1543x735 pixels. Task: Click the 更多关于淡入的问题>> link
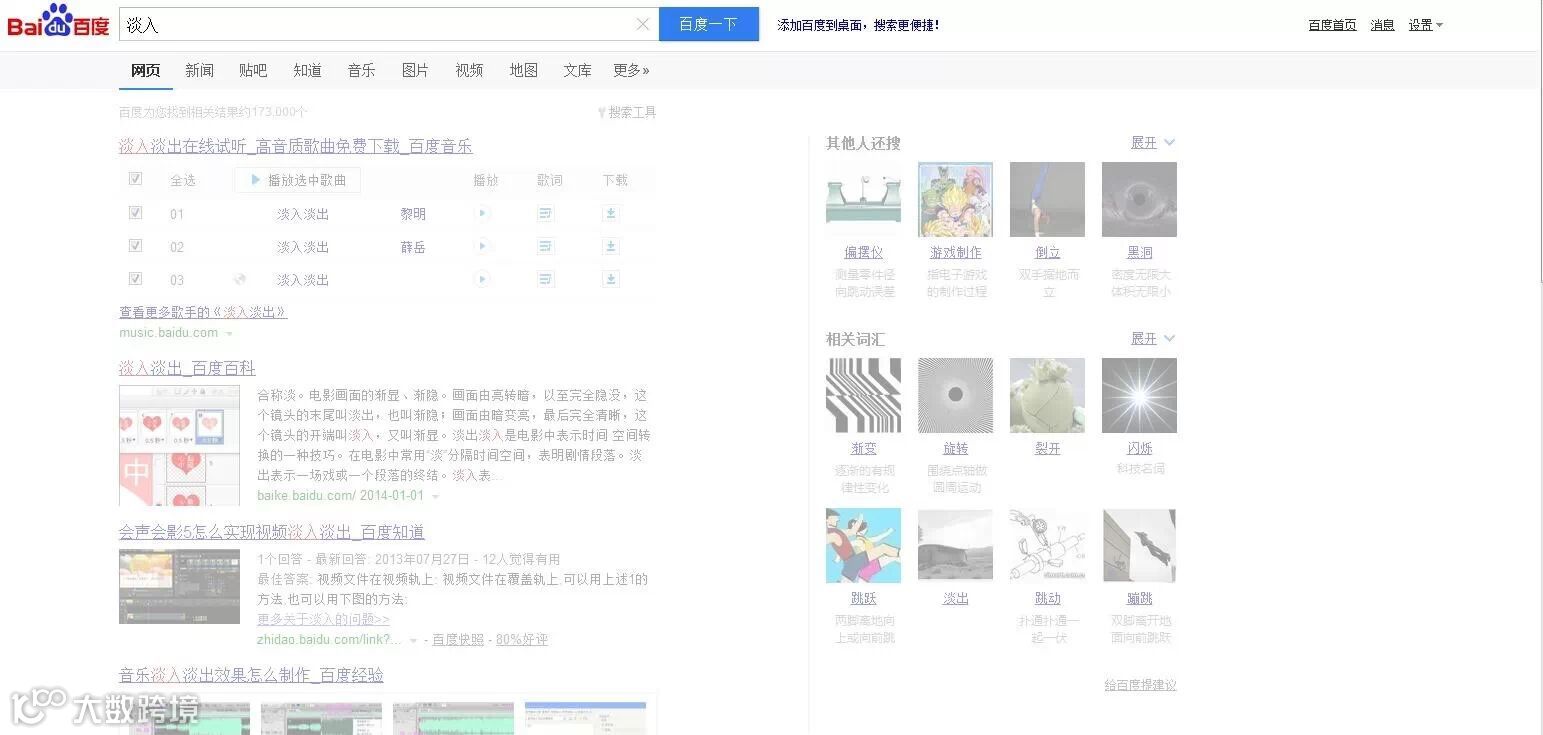pyautogui.click(x=323, y=620)
